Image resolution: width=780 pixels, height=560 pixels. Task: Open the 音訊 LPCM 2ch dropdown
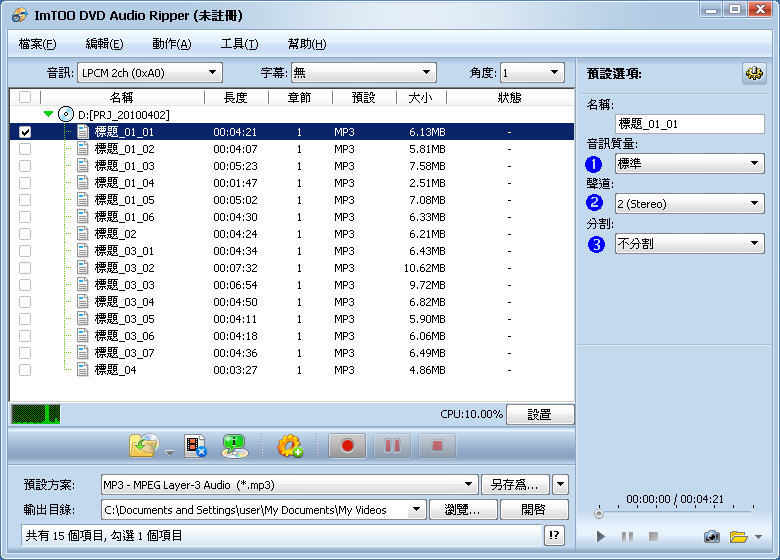149,73
